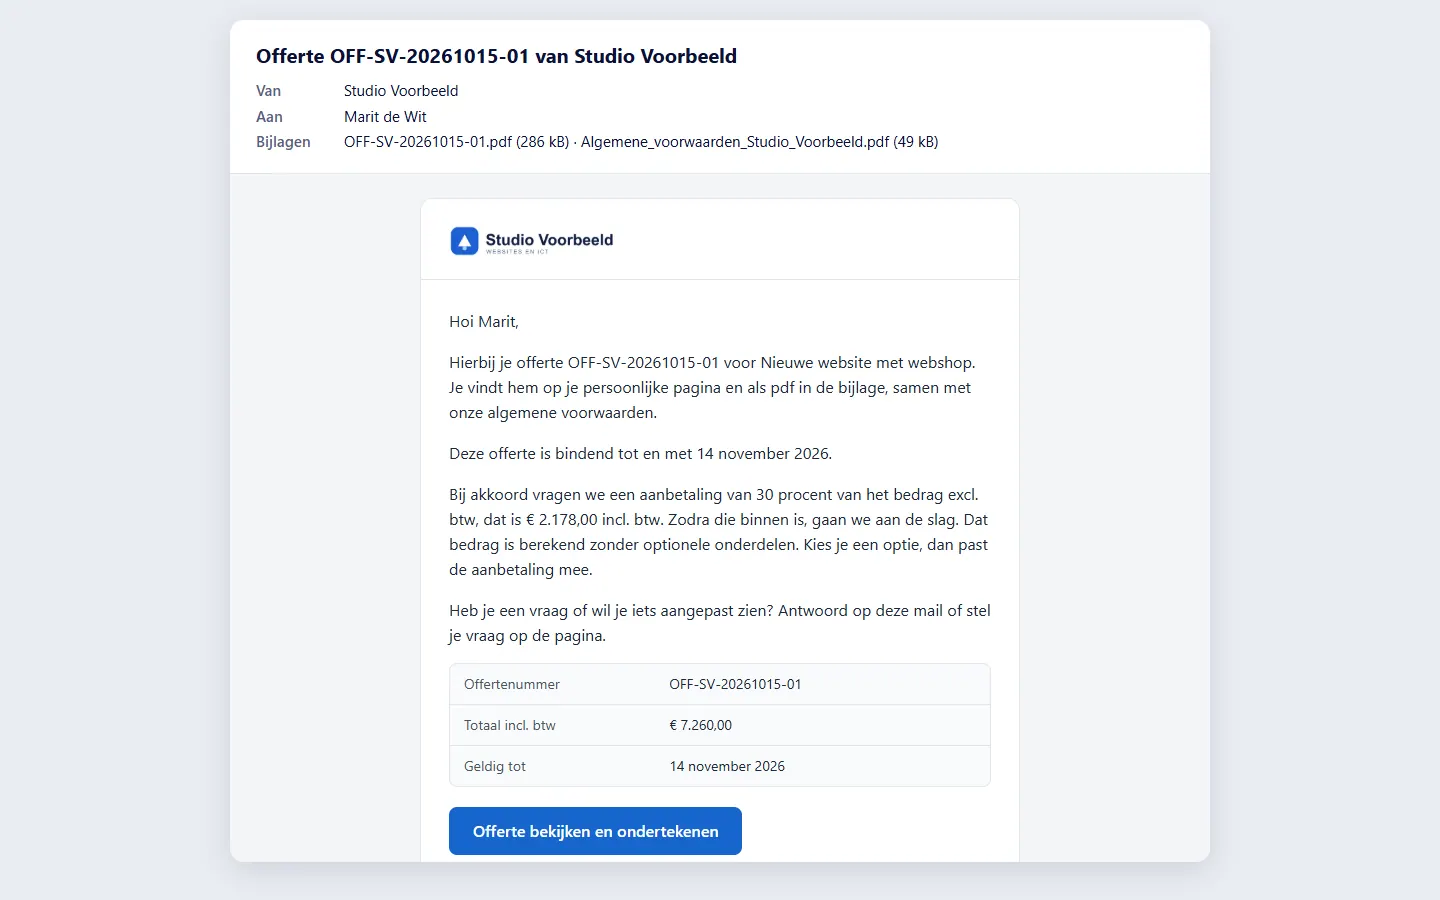Open the OFF-SV-20261015-01.pdf attachment

[x=456, y=142]
